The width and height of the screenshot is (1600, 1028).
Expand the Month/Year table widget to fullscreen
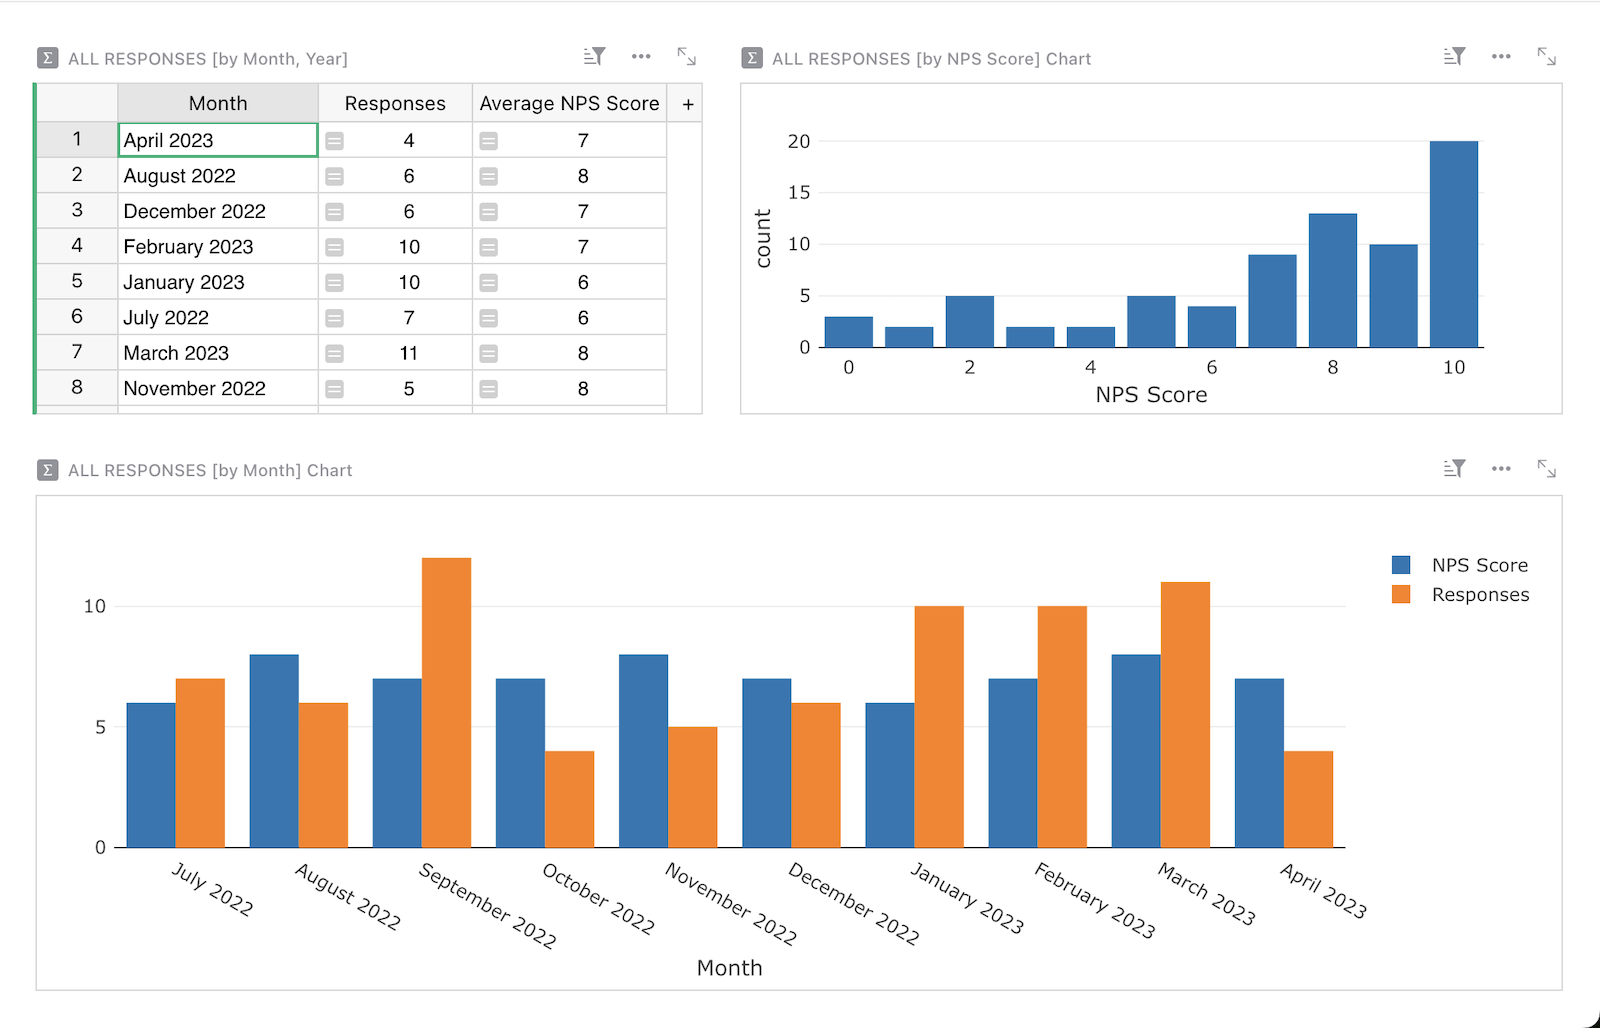click(687, 57)
